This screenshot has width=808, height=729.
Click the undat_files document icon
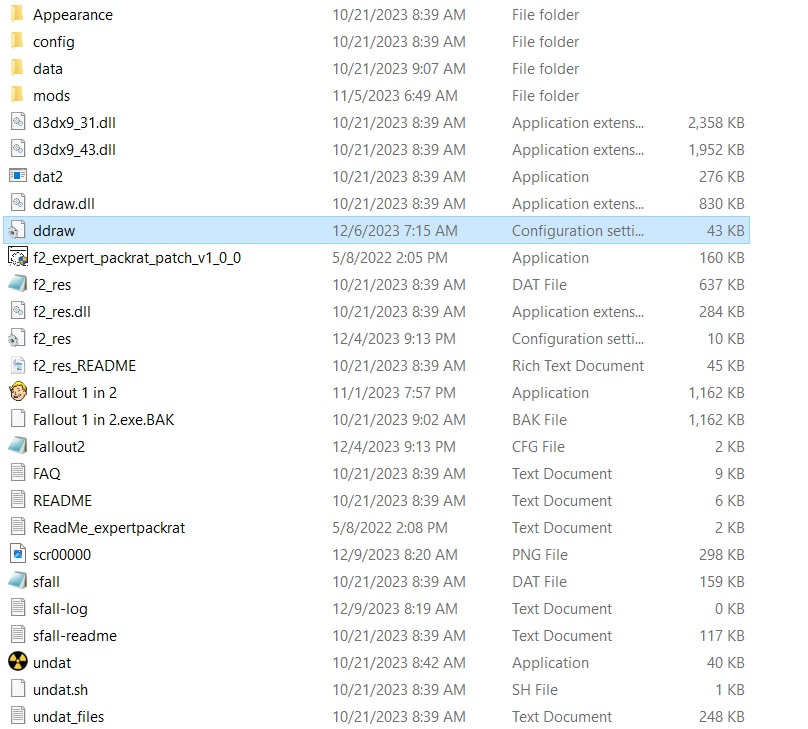click(x=18, y=716)
